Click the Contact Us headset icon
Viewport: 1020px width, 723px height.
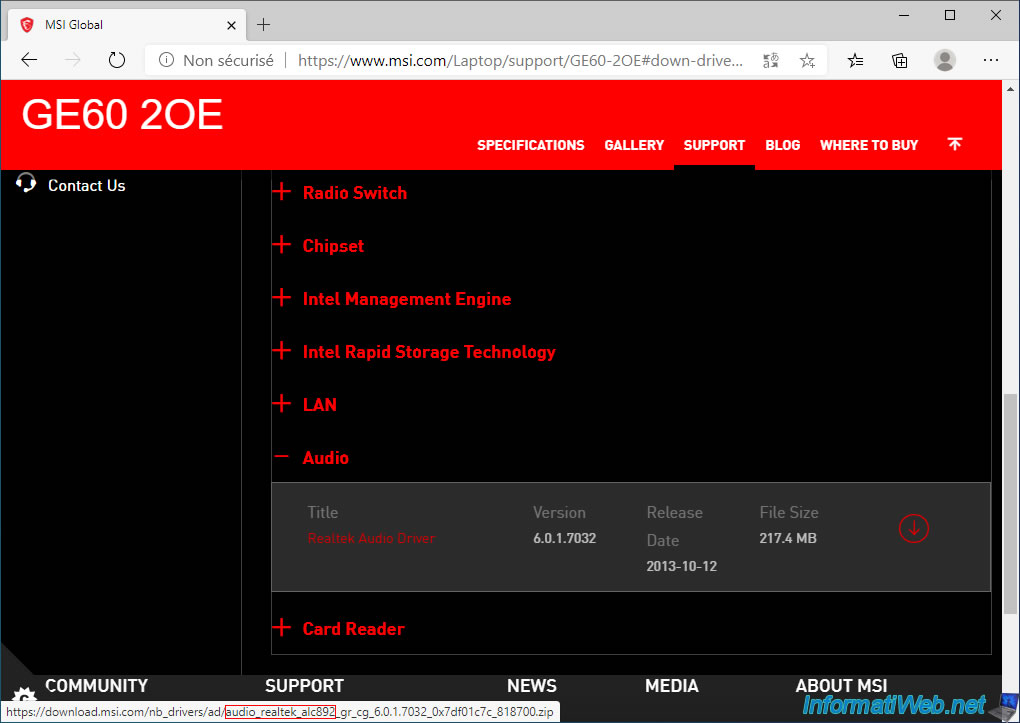pos(26,183)
